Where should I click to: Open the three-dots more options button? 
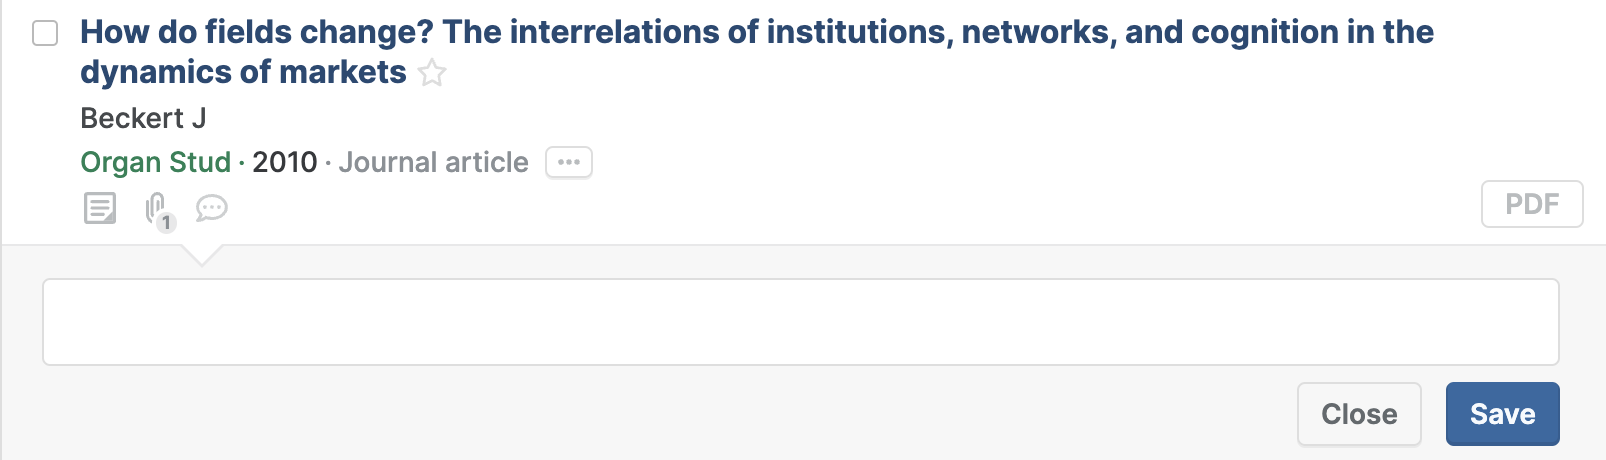[569, 162]
